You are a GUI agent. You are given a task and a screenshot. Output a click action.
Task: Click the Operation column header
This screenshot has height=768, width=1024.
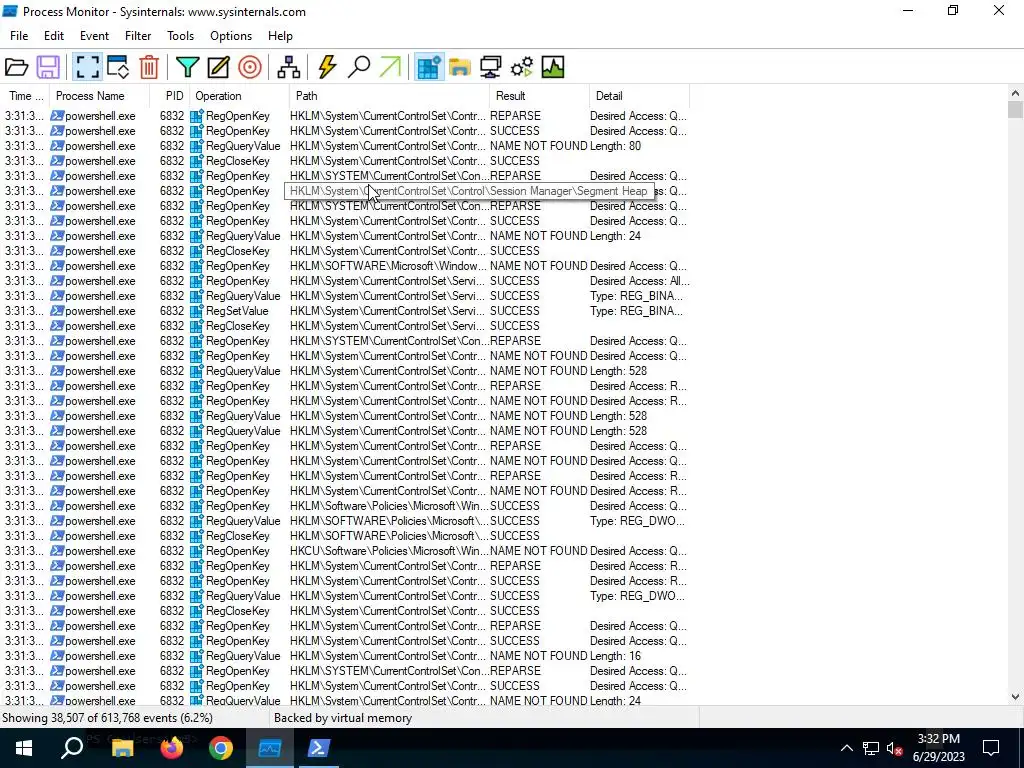click(239, 96)
